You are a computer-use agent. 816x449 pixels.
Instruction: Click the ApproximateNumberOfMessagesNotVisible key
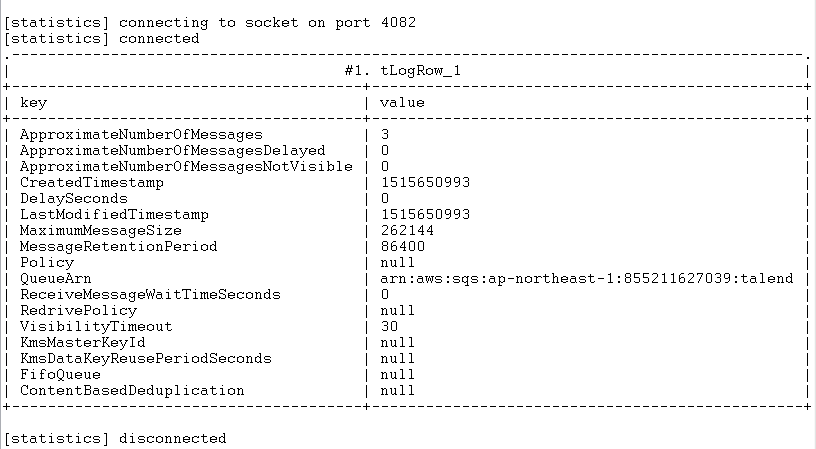click(x=186, y=166)
